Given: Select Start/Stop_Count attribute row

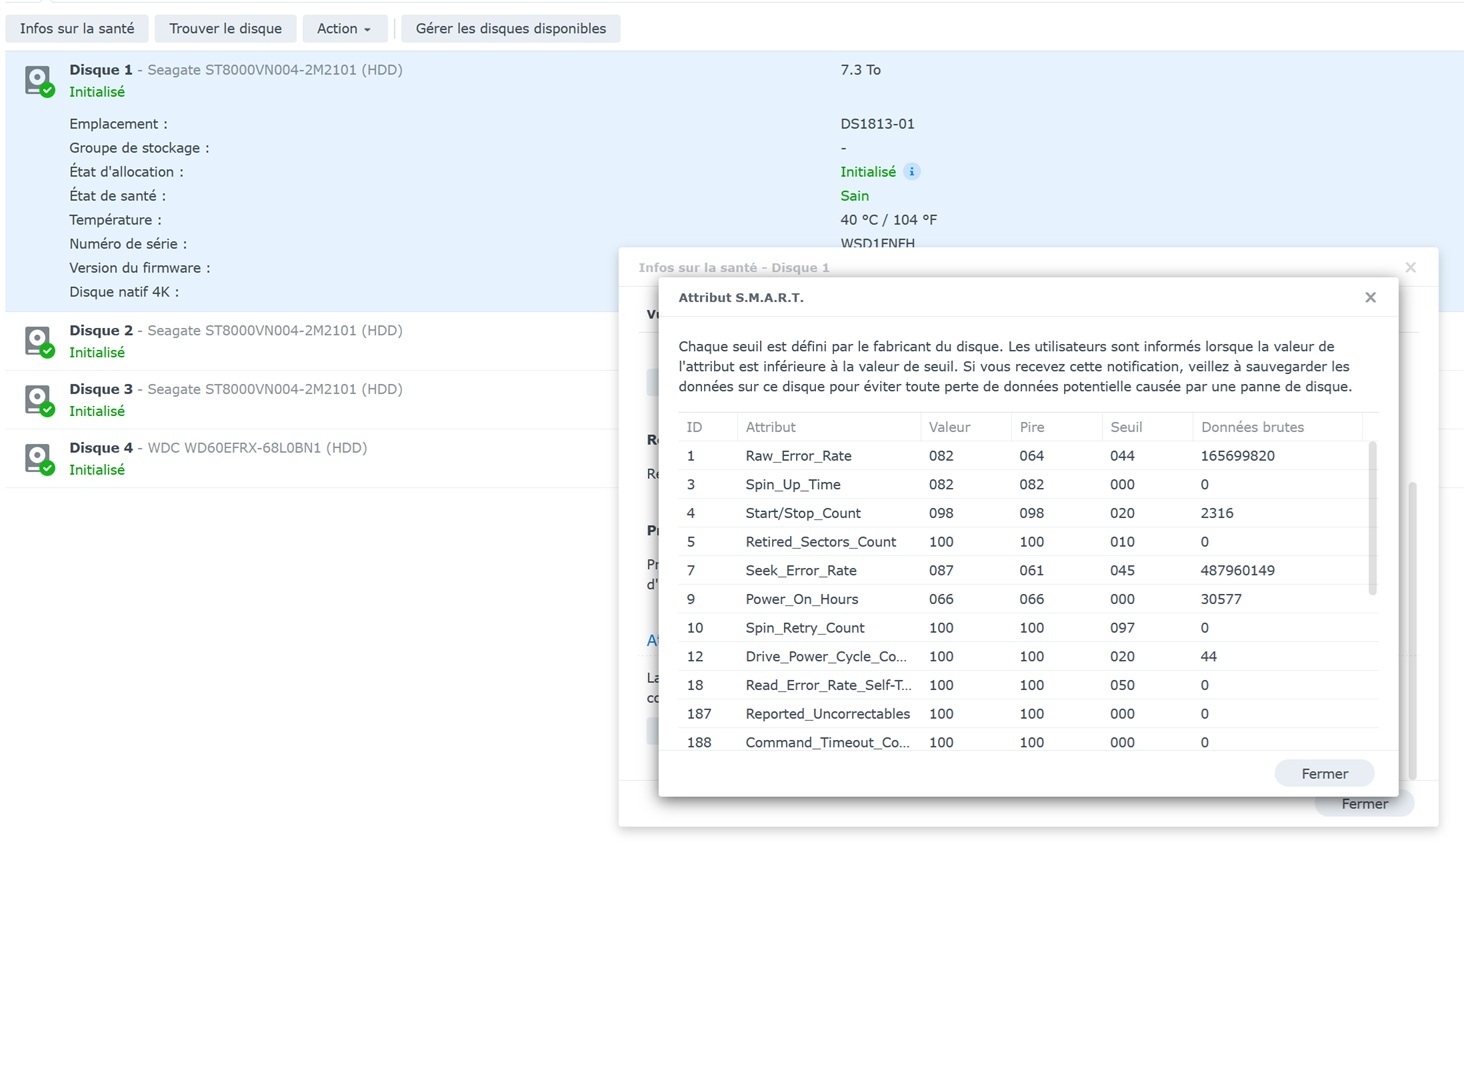Looking at the screenshot, I should pyautogui.click(x=1022, y=513).
